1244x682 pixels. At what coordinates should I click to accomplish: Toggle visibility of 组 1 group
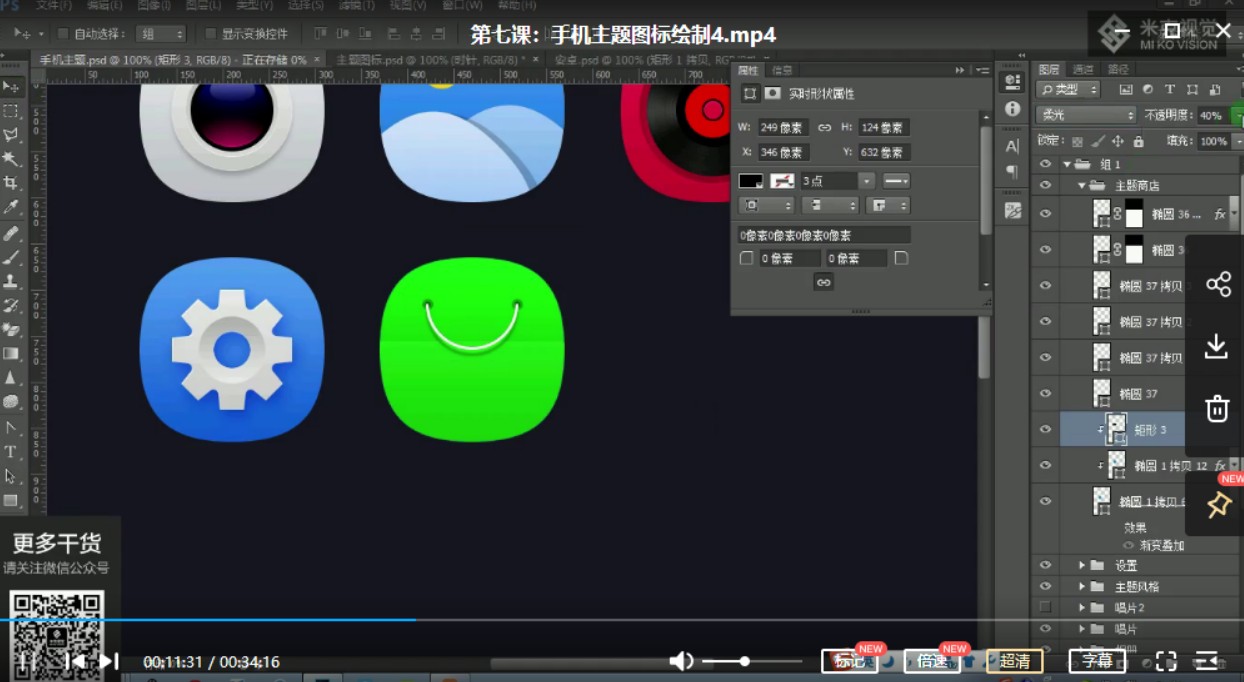1045,164
